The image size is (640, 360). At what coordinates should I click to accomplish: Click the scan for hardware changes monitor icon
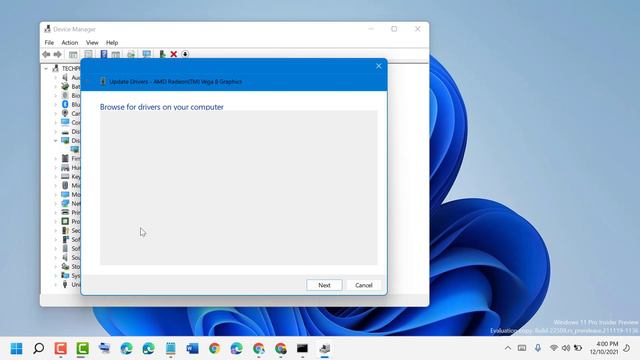click(147, 54)
